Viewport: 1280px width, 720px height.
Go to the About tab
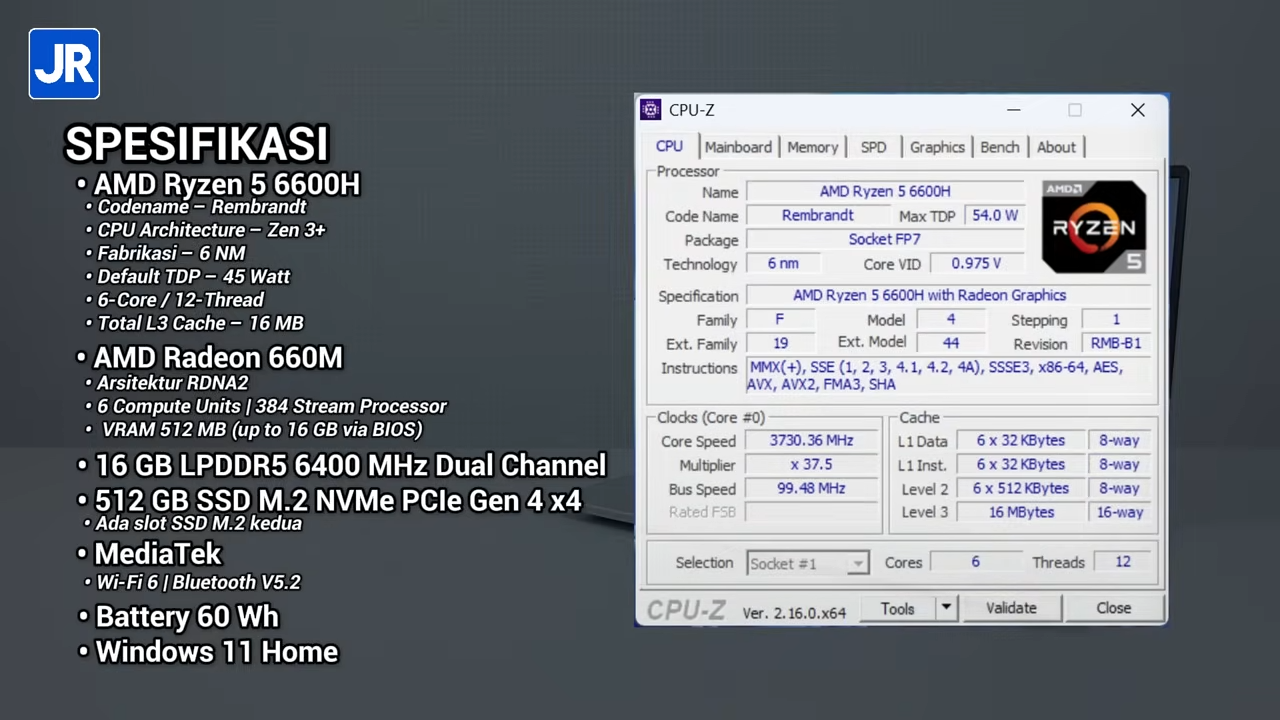point(1056,147)
